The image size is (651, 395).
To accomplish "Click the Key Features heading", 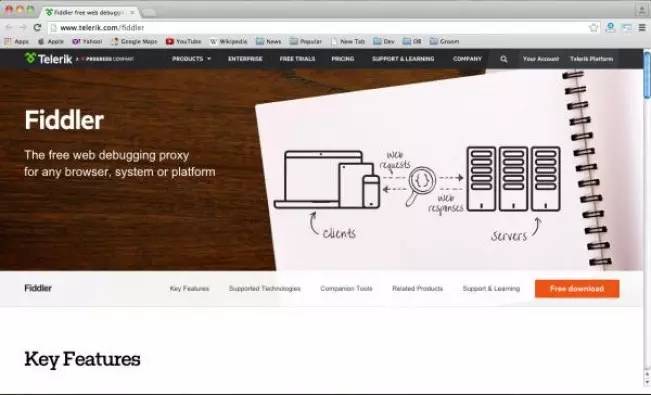I will click(x=82, y=360).
